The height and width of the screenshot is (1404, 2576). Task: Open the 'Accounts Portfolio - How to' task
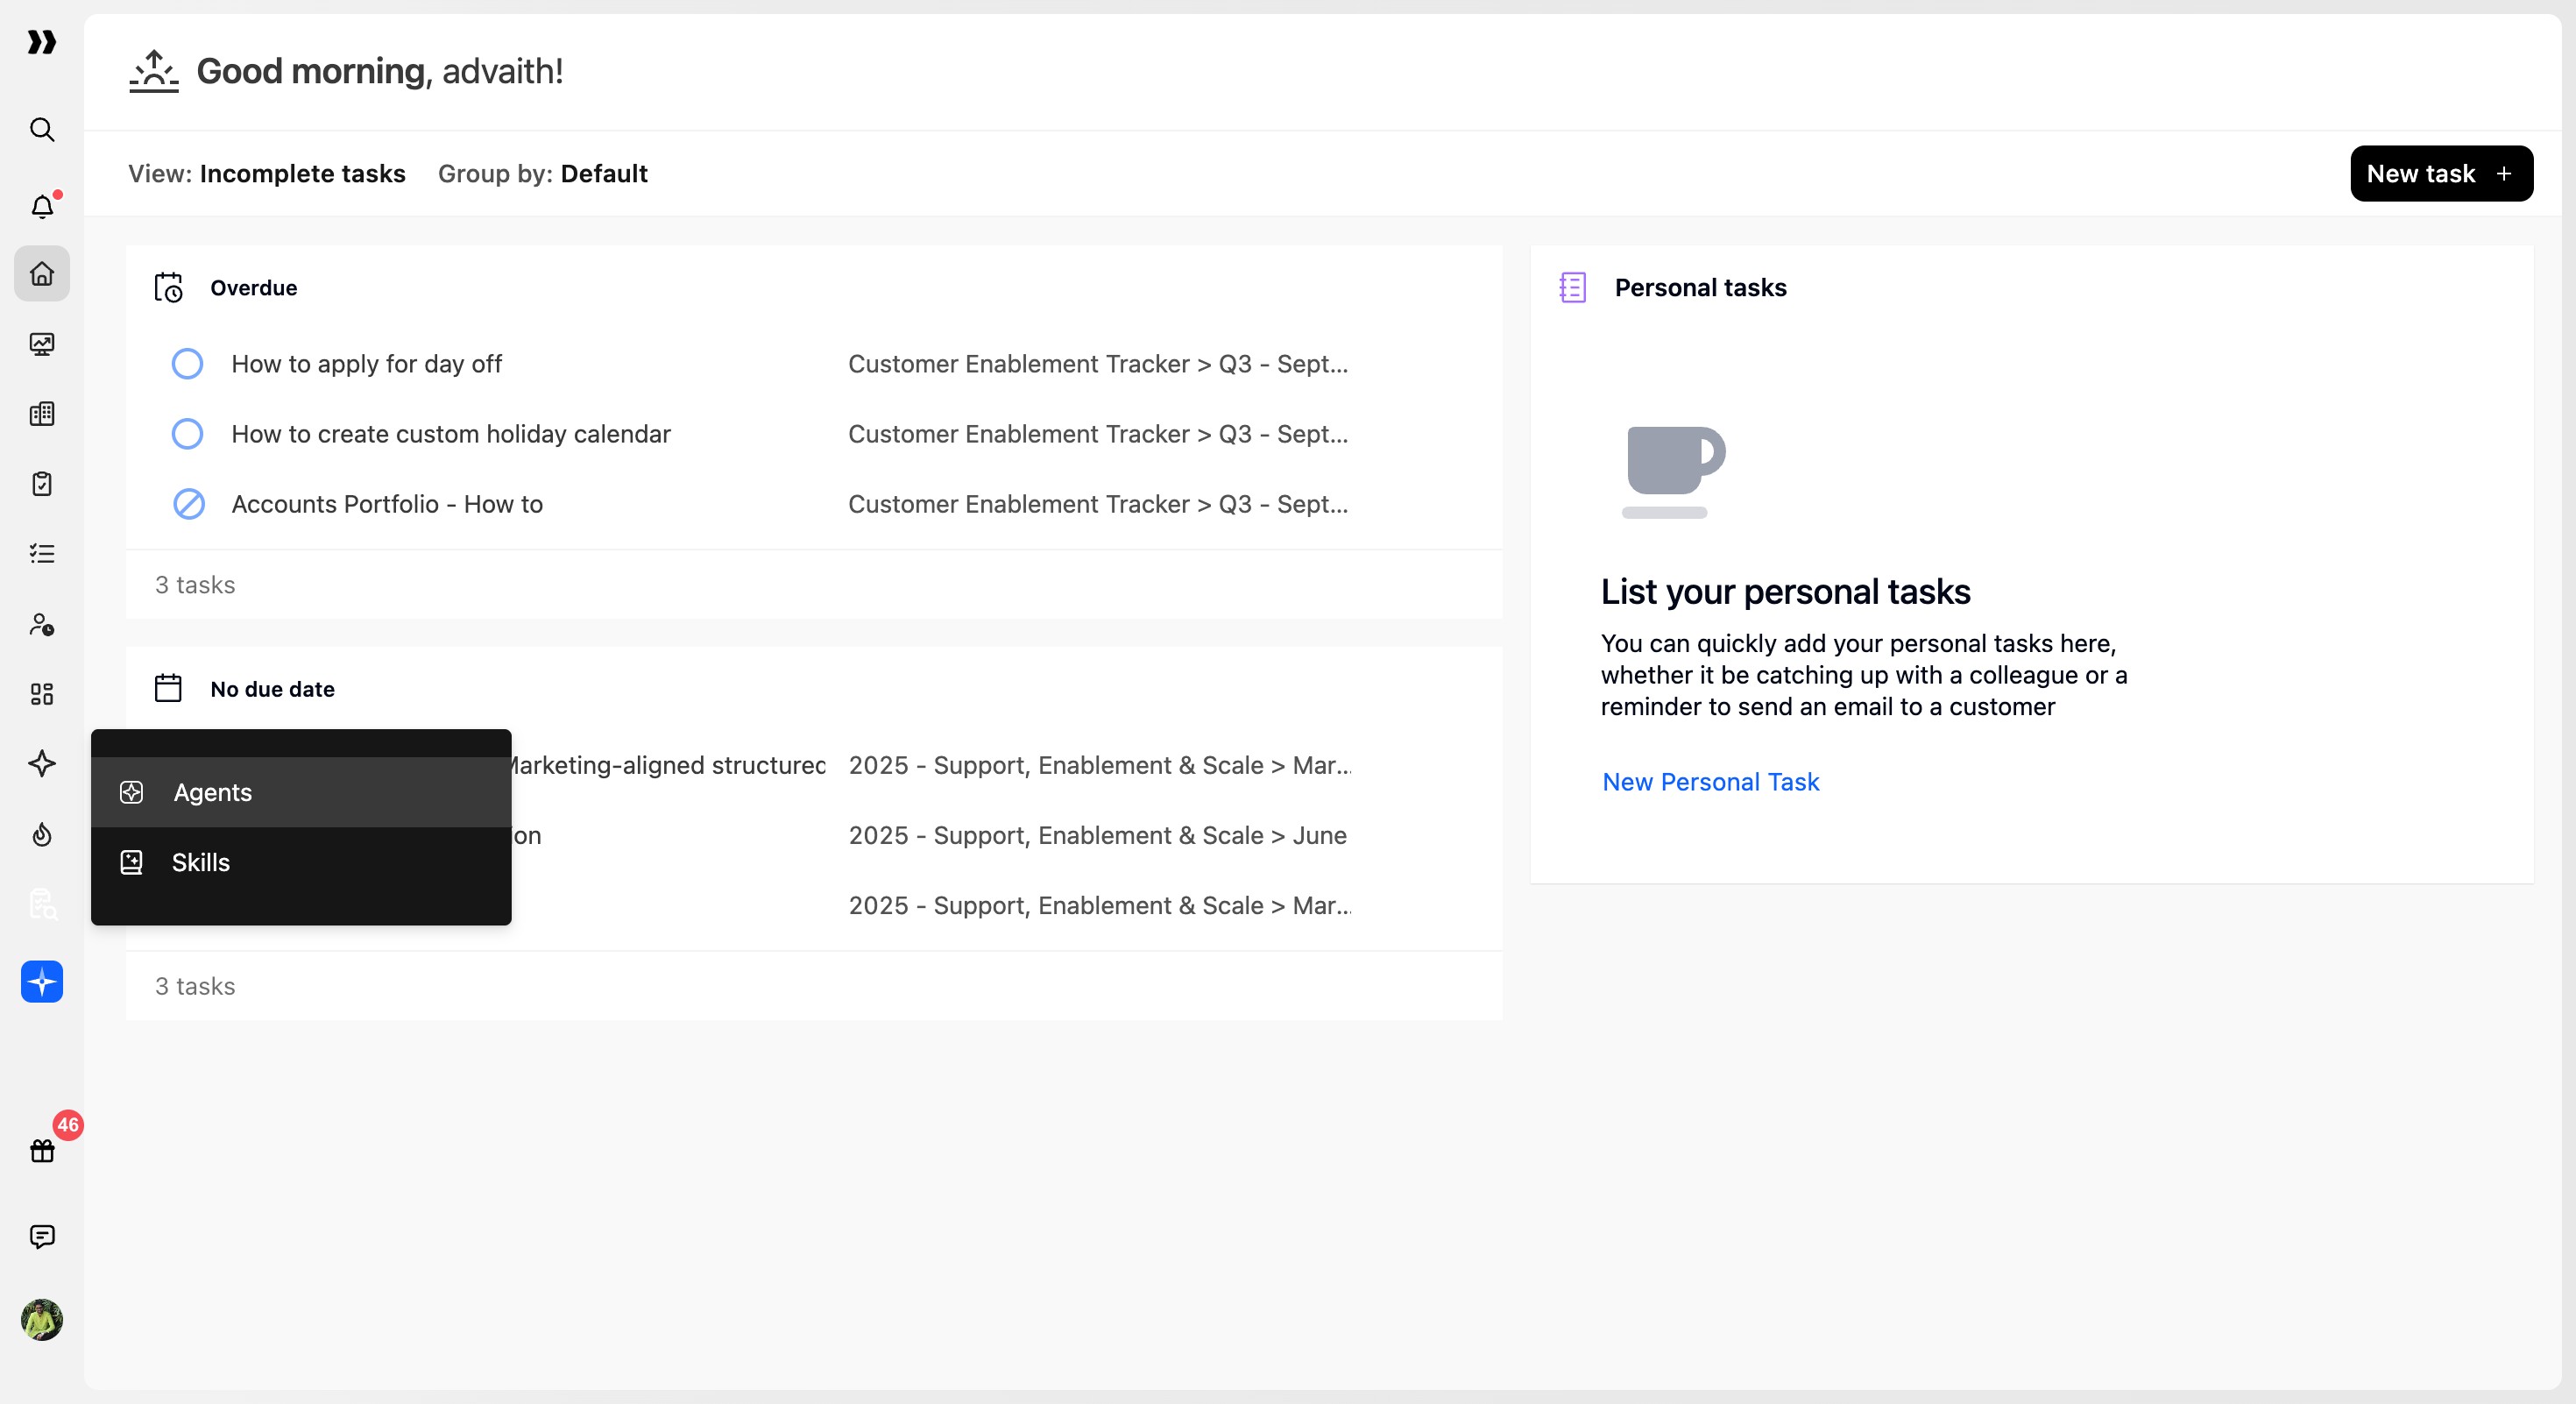(387, 504)
